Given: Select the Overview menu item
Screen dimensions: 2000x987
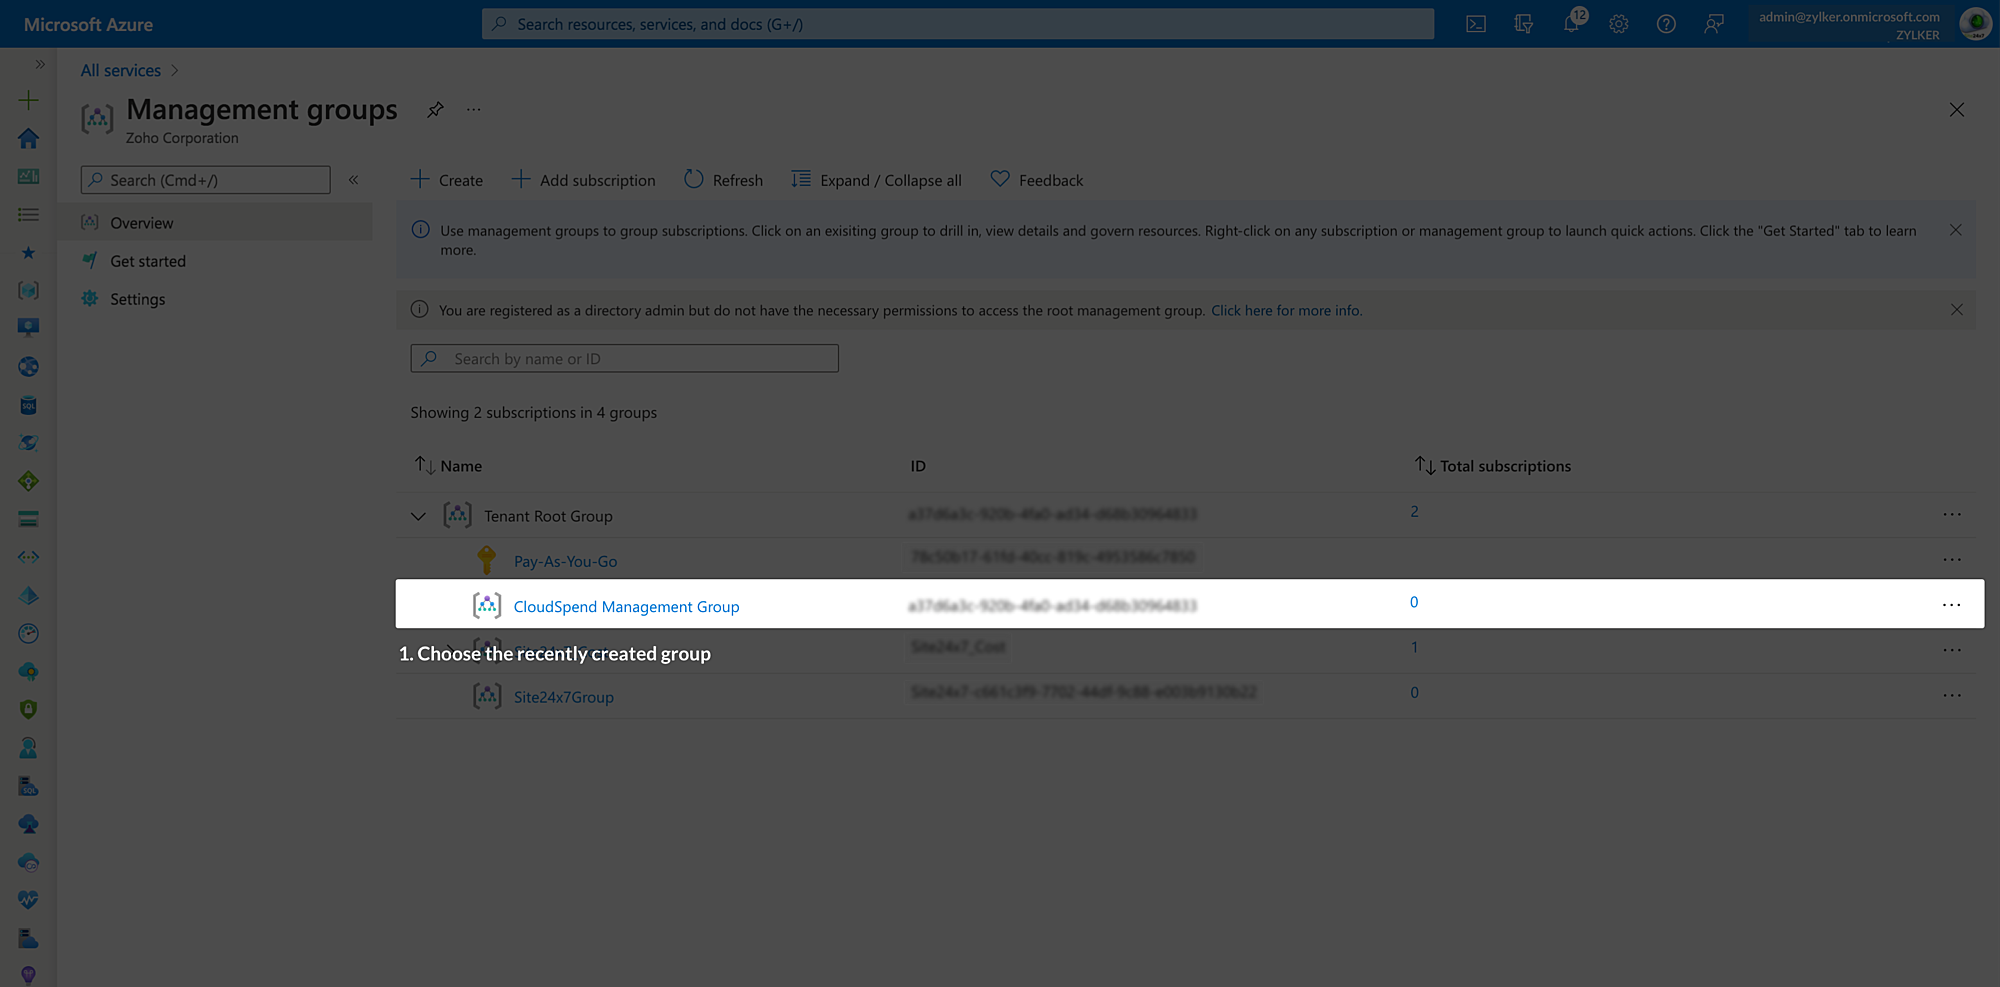Looking at the screenshot, I should coord(141,222).
